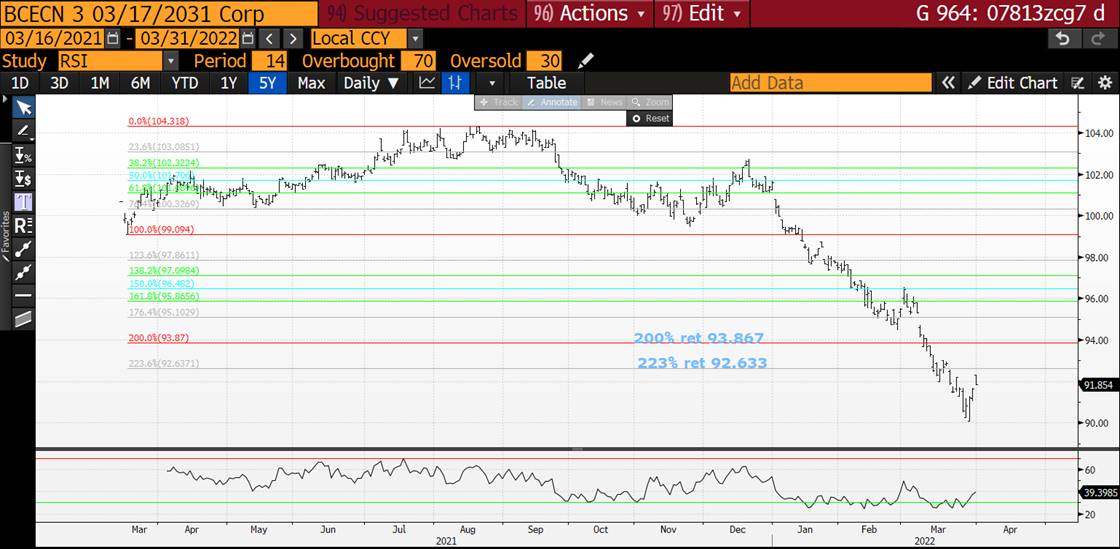
Task: Click the Table button
Action: [546, 83]
